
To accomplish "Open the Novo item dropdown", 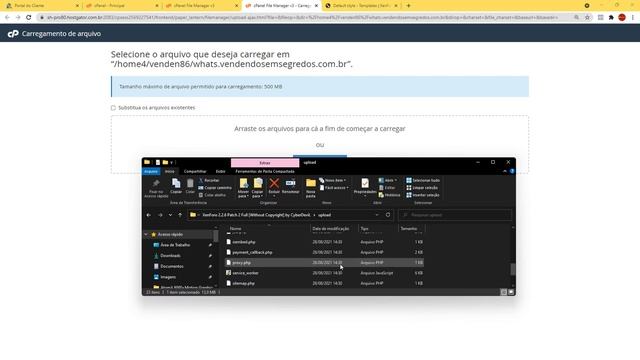I will coord(333,180).
